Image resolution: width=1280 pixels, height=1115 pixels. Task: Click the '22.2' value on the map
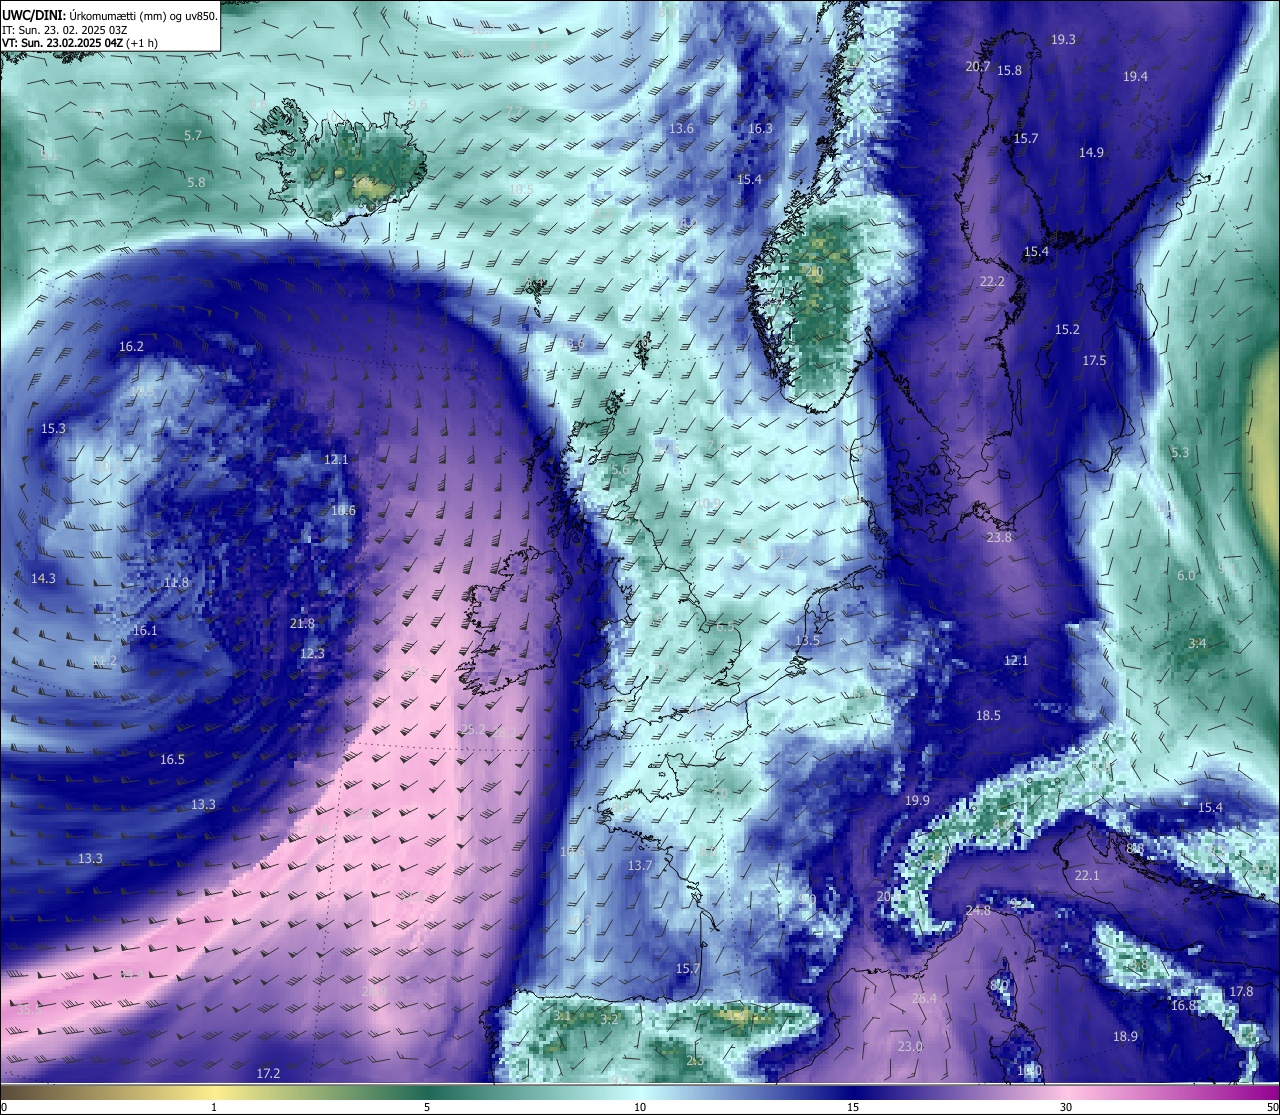coord(992,282)
